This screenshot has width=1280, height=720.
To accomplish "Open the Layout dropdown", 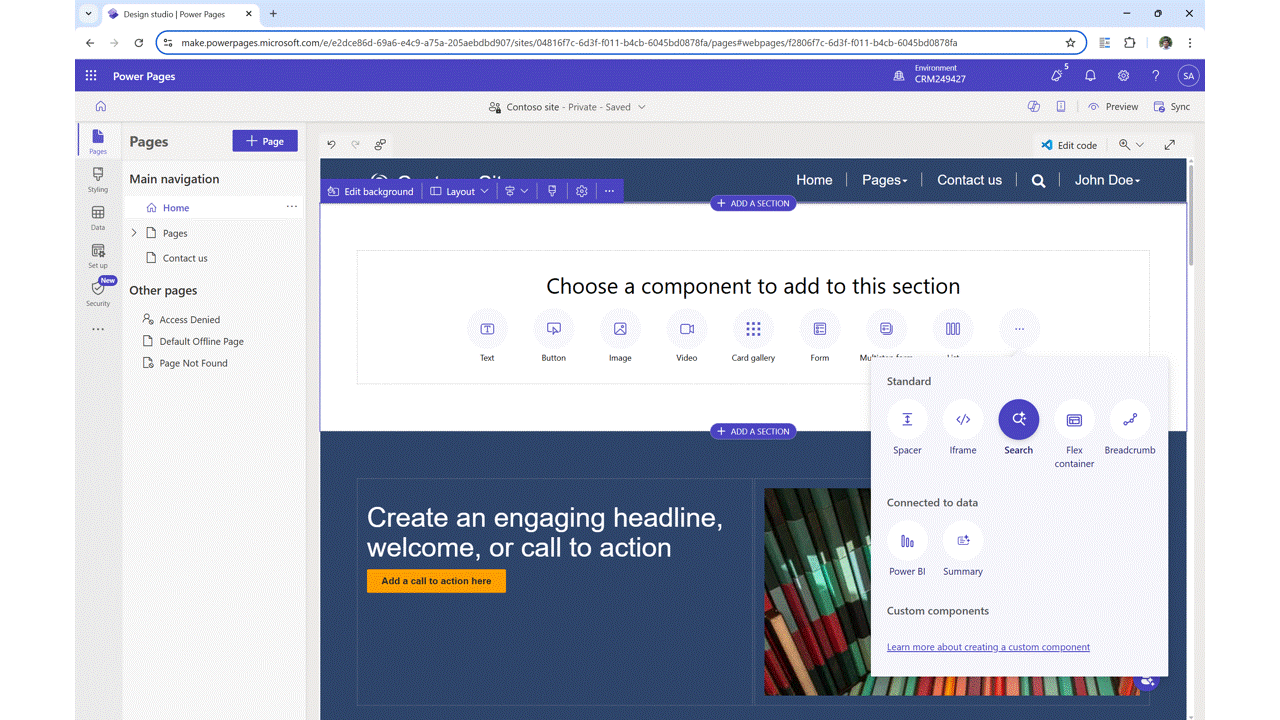I will 460,191.
